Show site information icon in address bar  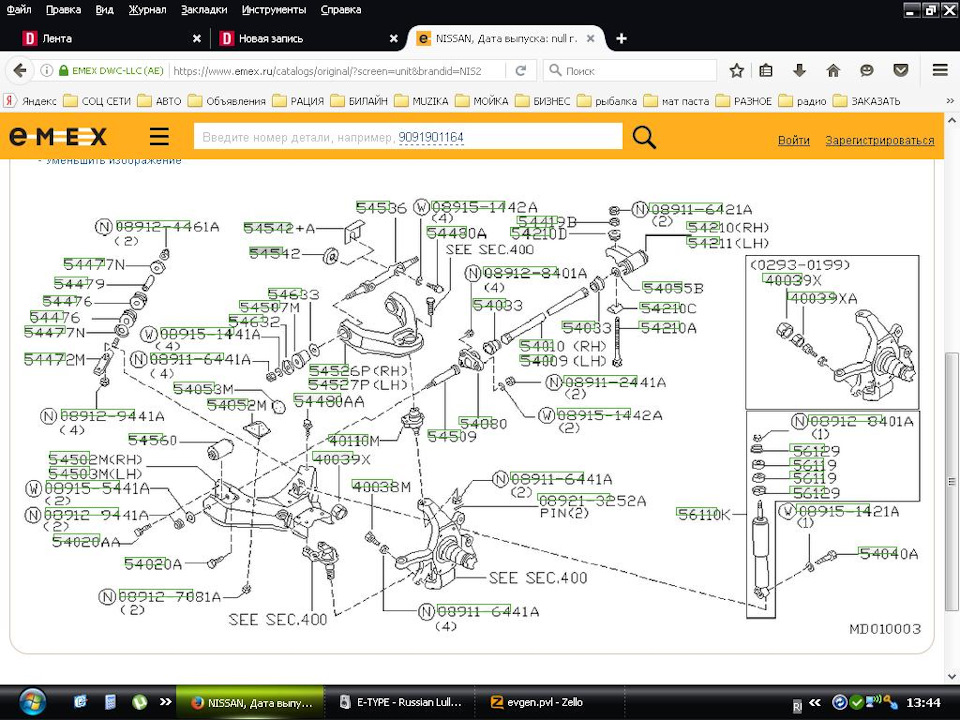[46, 70]
